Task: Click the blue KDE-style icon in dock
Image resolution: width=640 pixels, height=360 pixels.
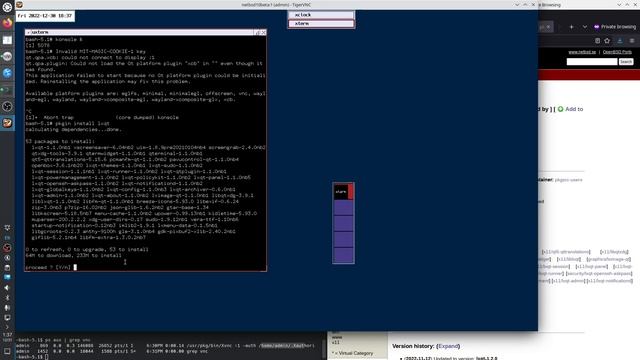Action: pyautogui.click(x=7, y=73)
